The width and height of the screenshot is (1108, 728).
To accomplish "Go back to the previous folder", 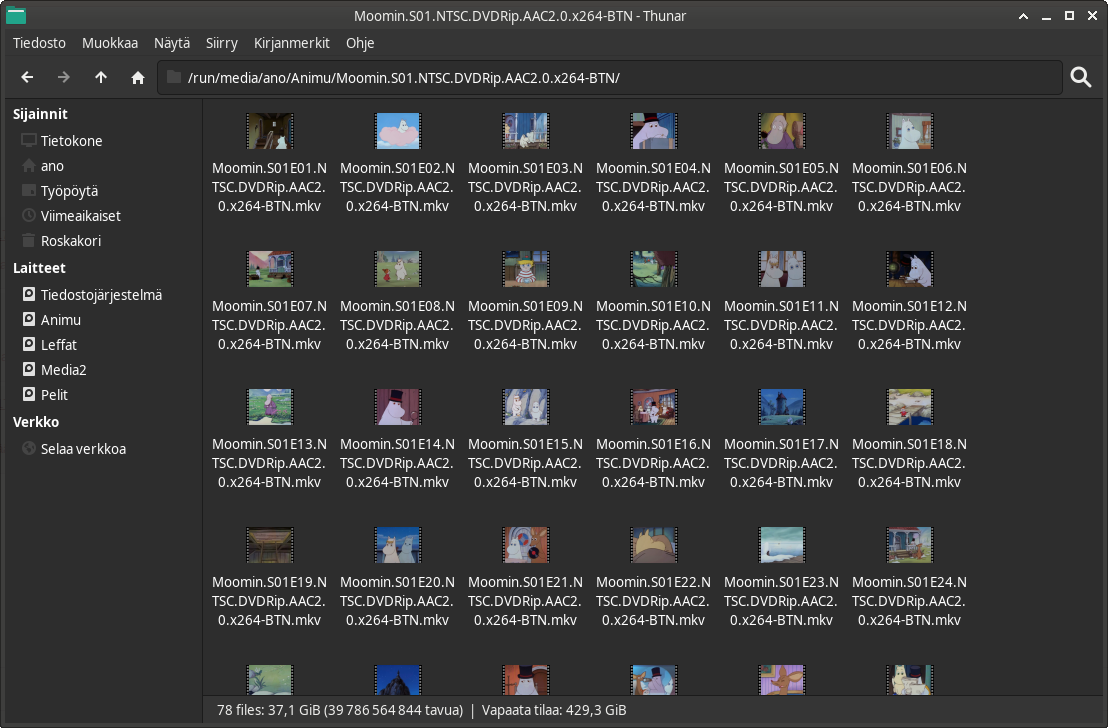I will tap(27, 78).
